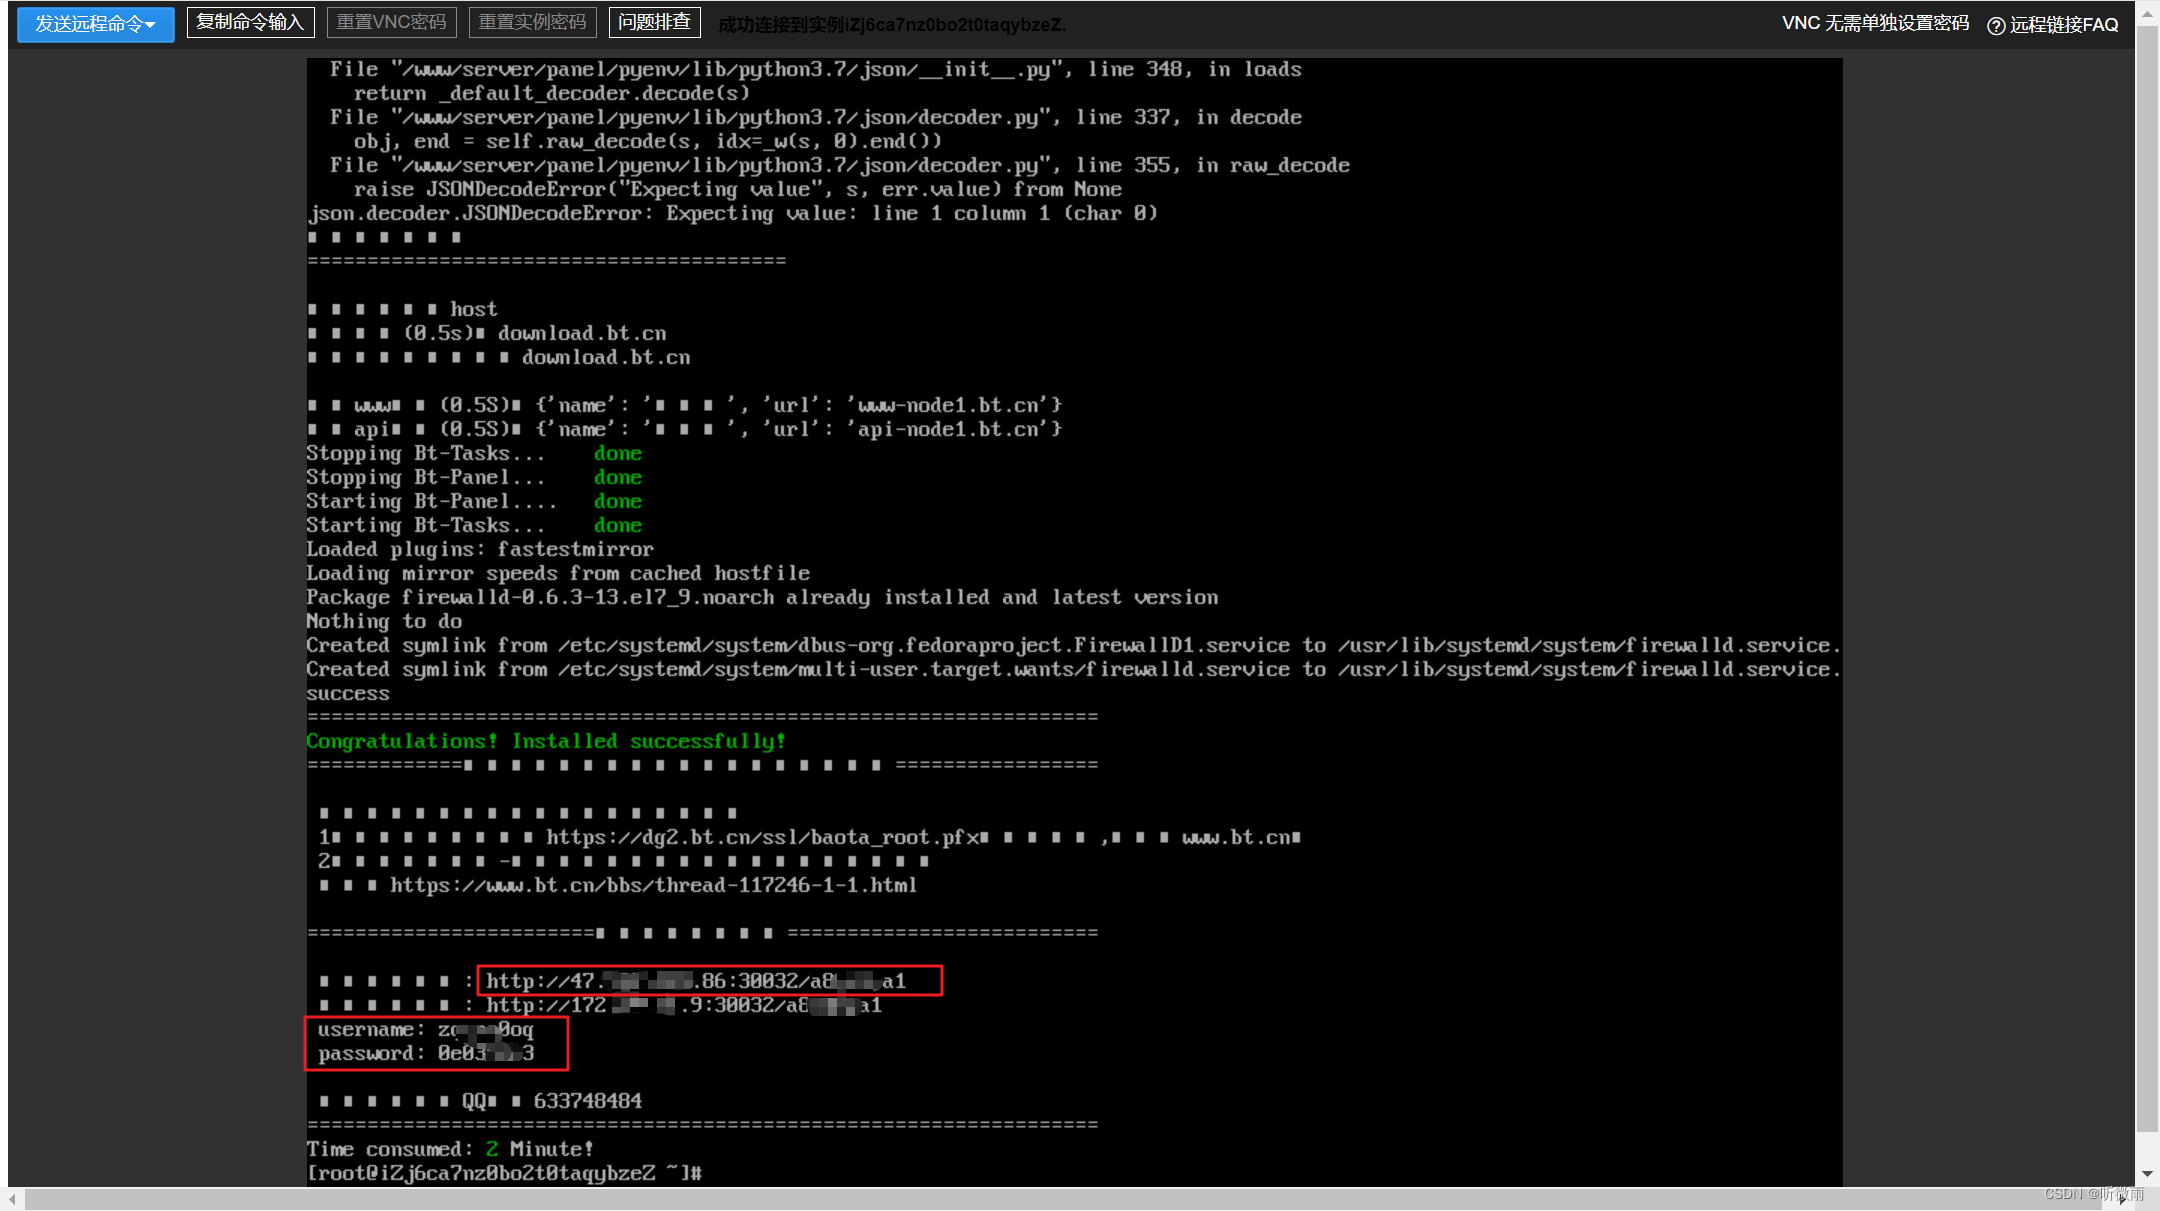Image resolution: width=2160 pixels, height=1211 pixels.
Task: Click the 复制命令输入 button
Action: coord(250,22)
